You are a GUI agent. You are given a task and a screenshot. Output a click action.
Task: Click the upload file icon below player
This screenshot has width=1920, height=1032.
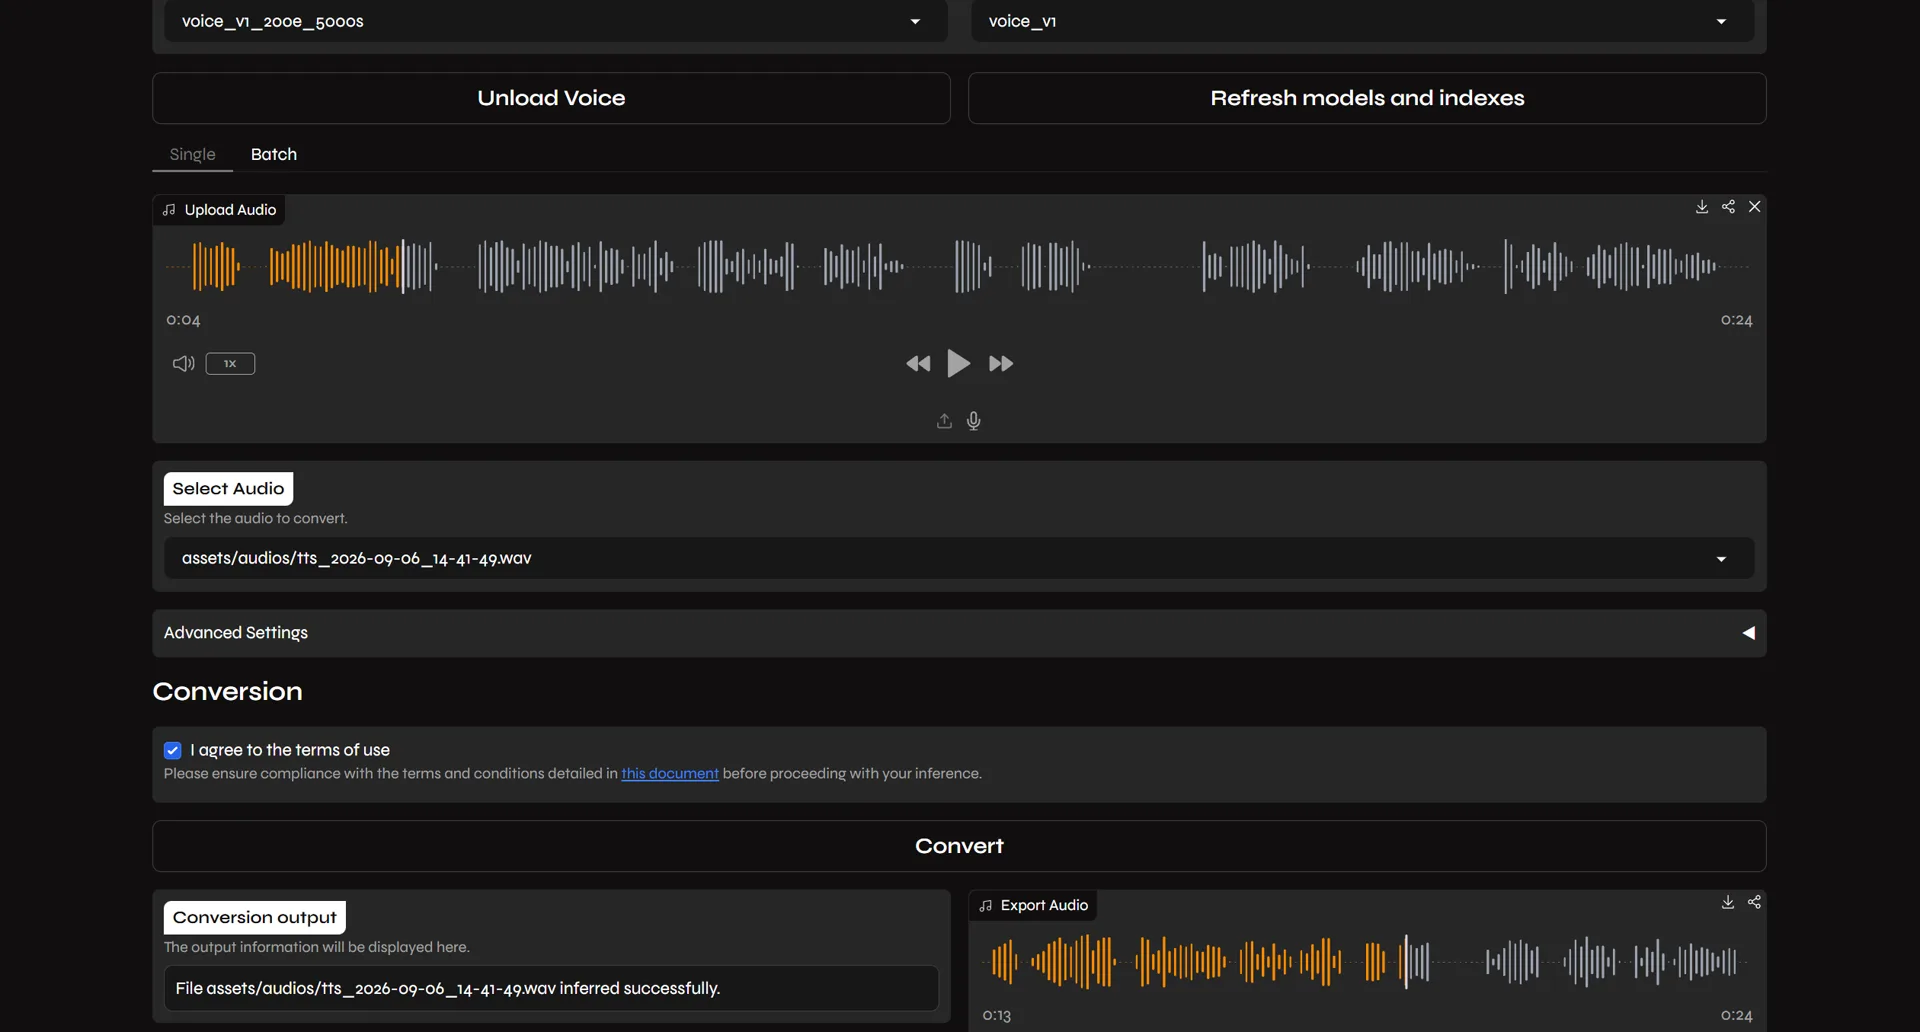[944, 421]
